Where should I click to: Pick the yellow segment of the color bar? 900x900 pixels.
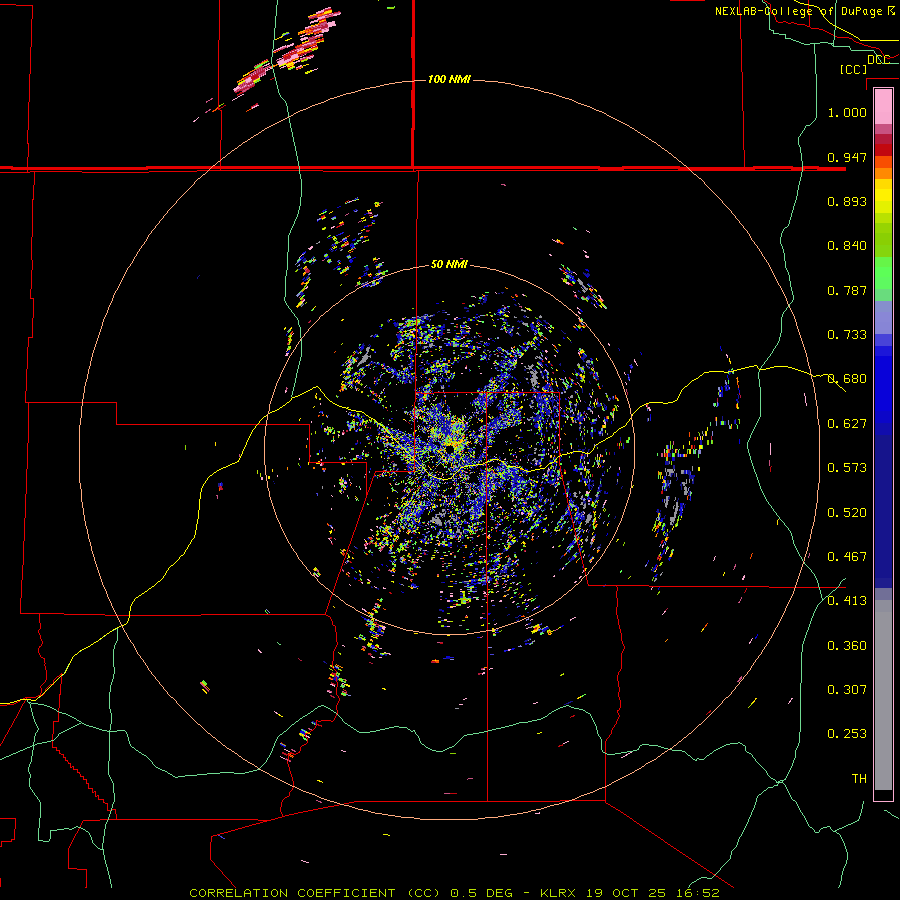click(x=883, y=196)
